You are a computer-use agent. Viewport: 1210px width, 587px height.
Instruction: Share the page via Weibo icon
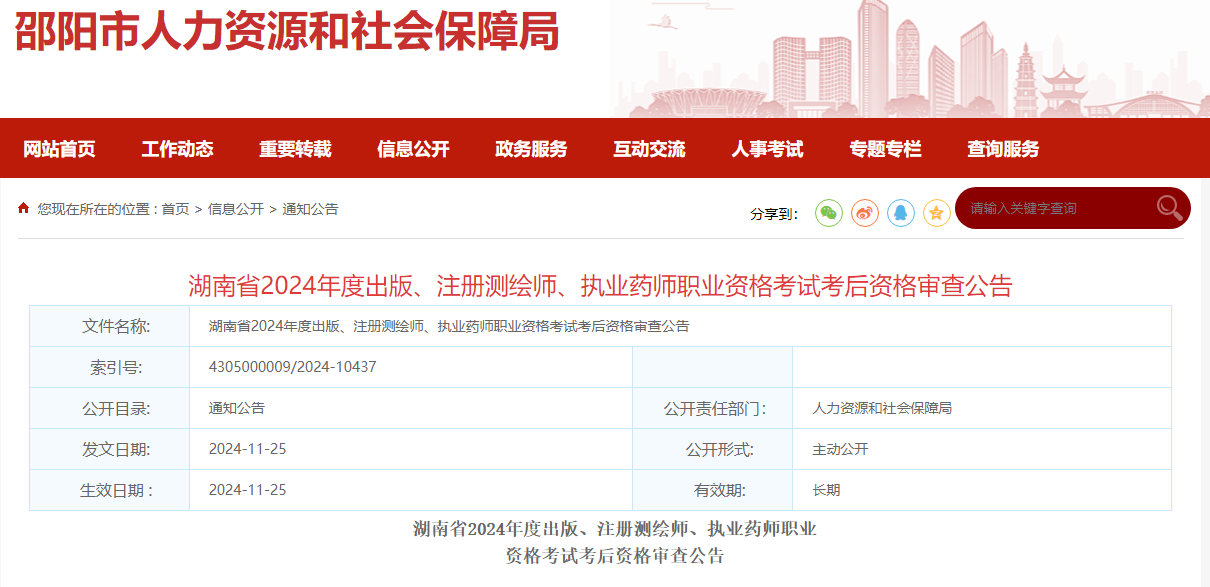tap(865, 212)
